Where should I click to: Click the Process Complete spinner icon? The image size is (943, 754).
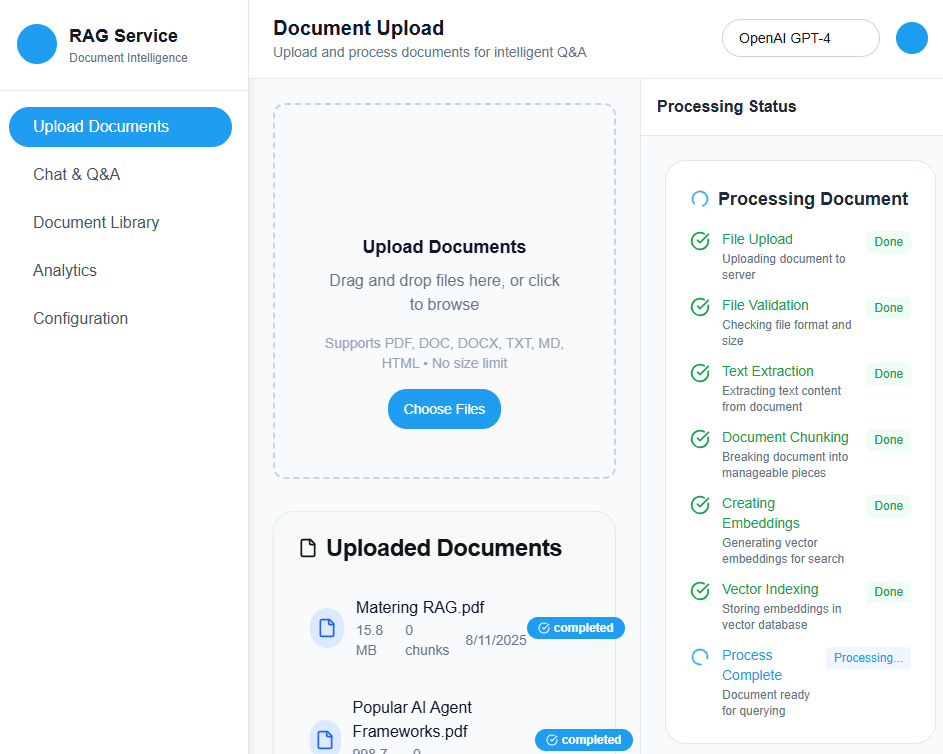pos(700,657)
